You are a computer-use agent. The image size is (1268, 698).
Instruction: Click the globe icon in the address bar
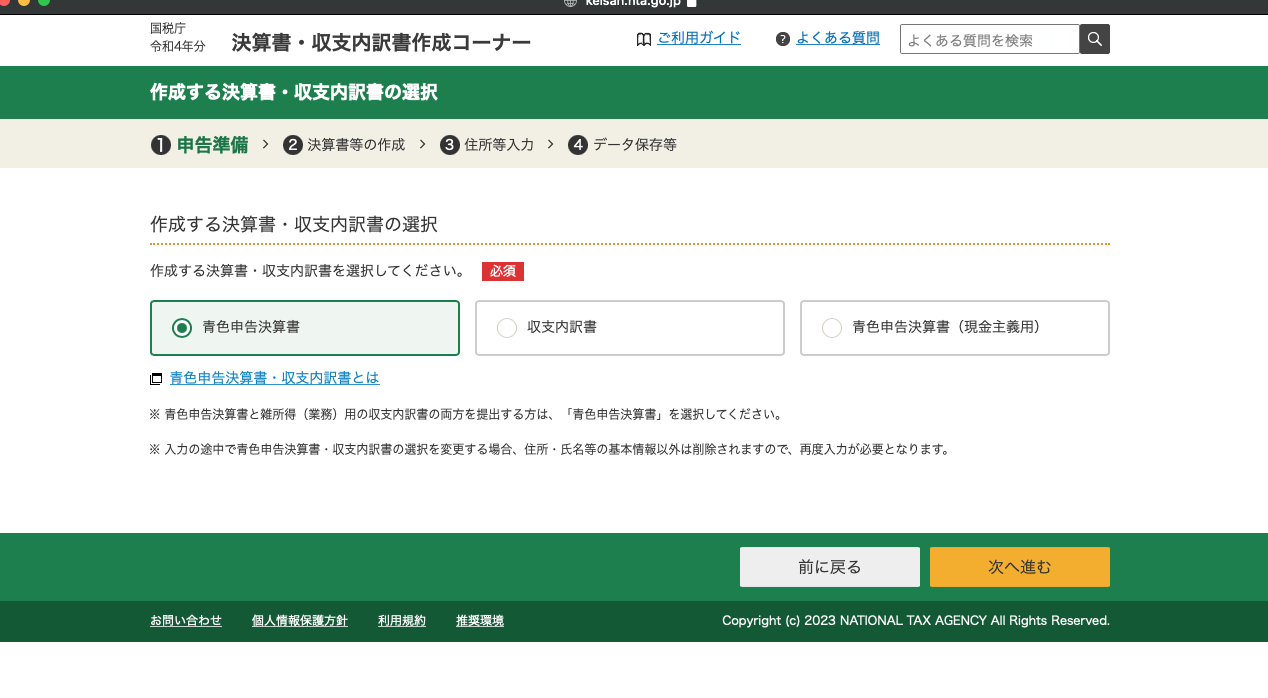(x=571, y=3)
